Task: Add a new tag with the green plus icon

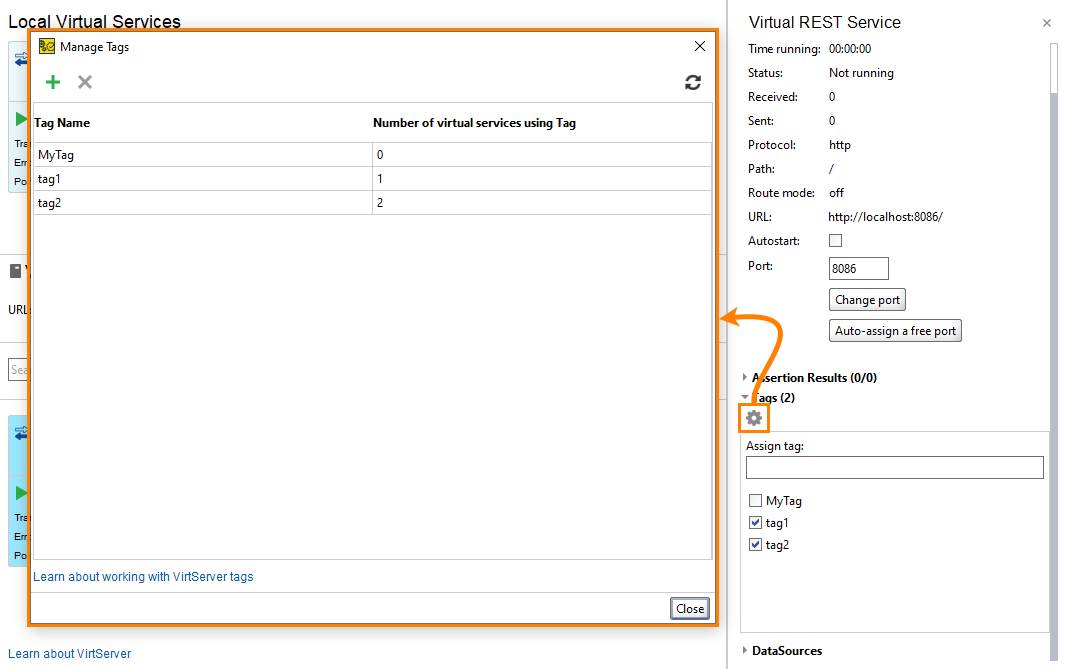Action: point(53,82)
